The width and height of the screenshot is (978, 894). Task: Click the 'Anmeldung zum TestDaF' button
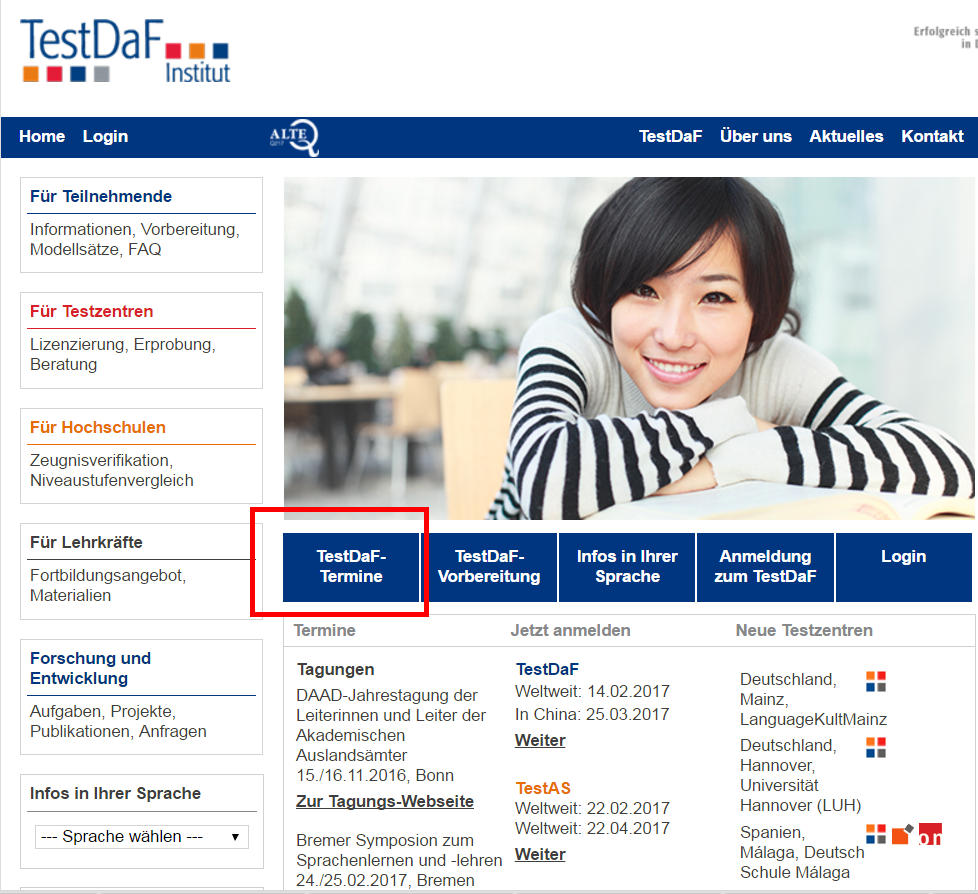pyautogui.click(x=765, y=567)
